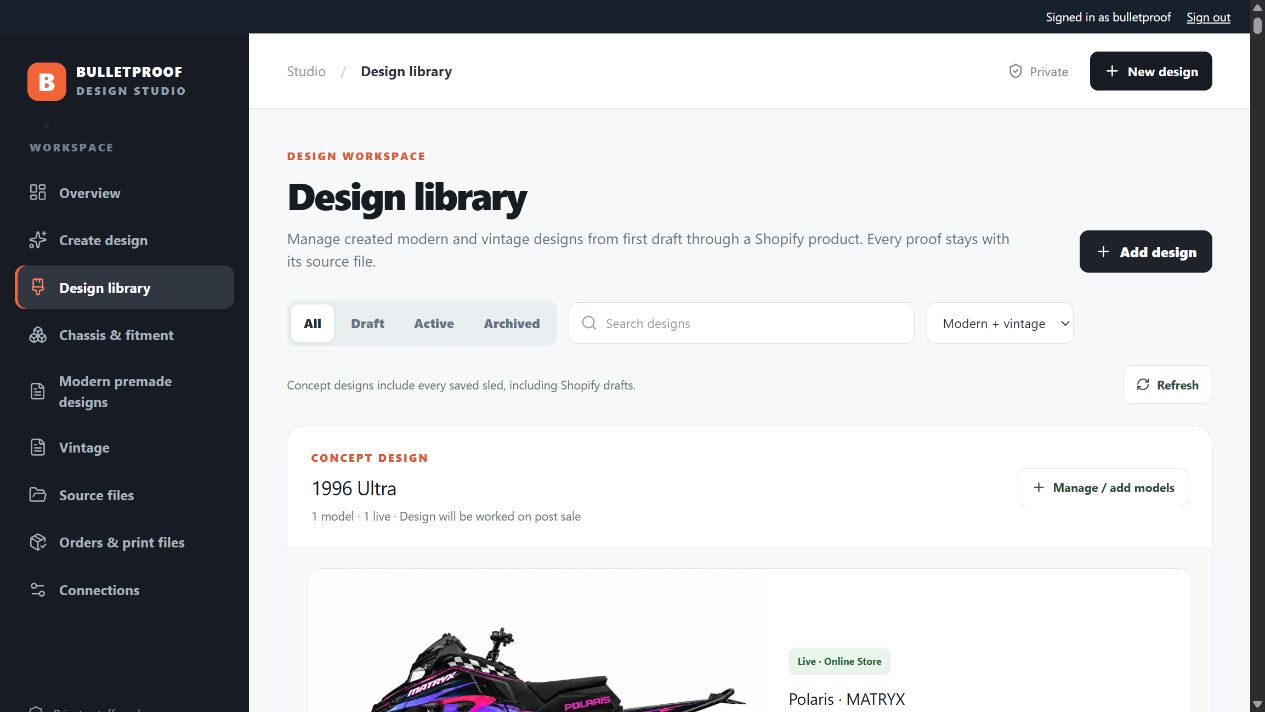Click the Signed in as bulletproof text

click(x=1108, y=17)
